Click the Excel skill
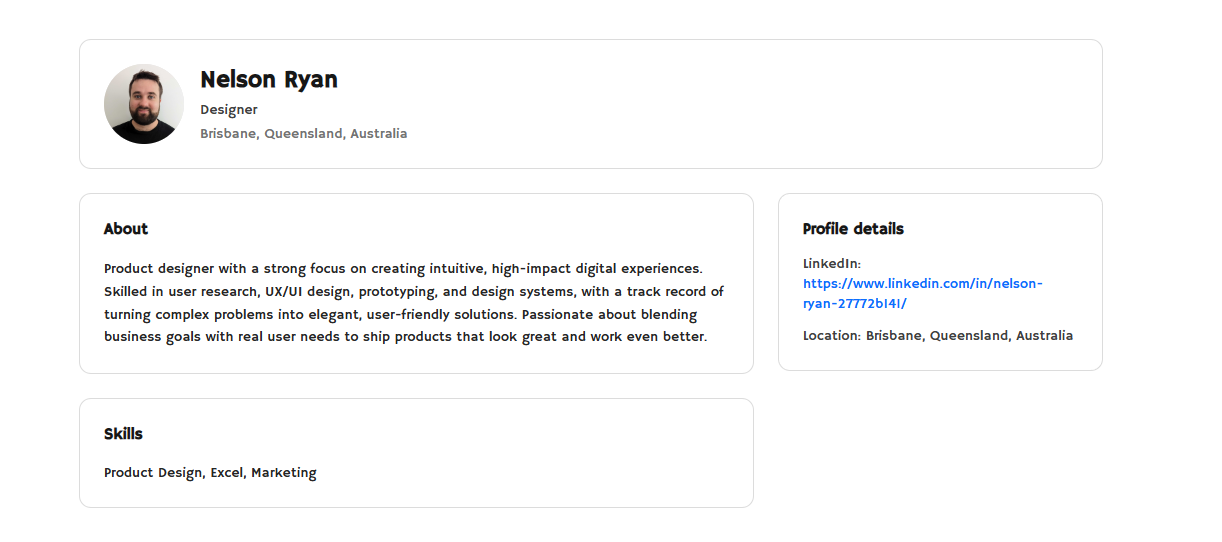1222x542 pixels. (226, 473)
